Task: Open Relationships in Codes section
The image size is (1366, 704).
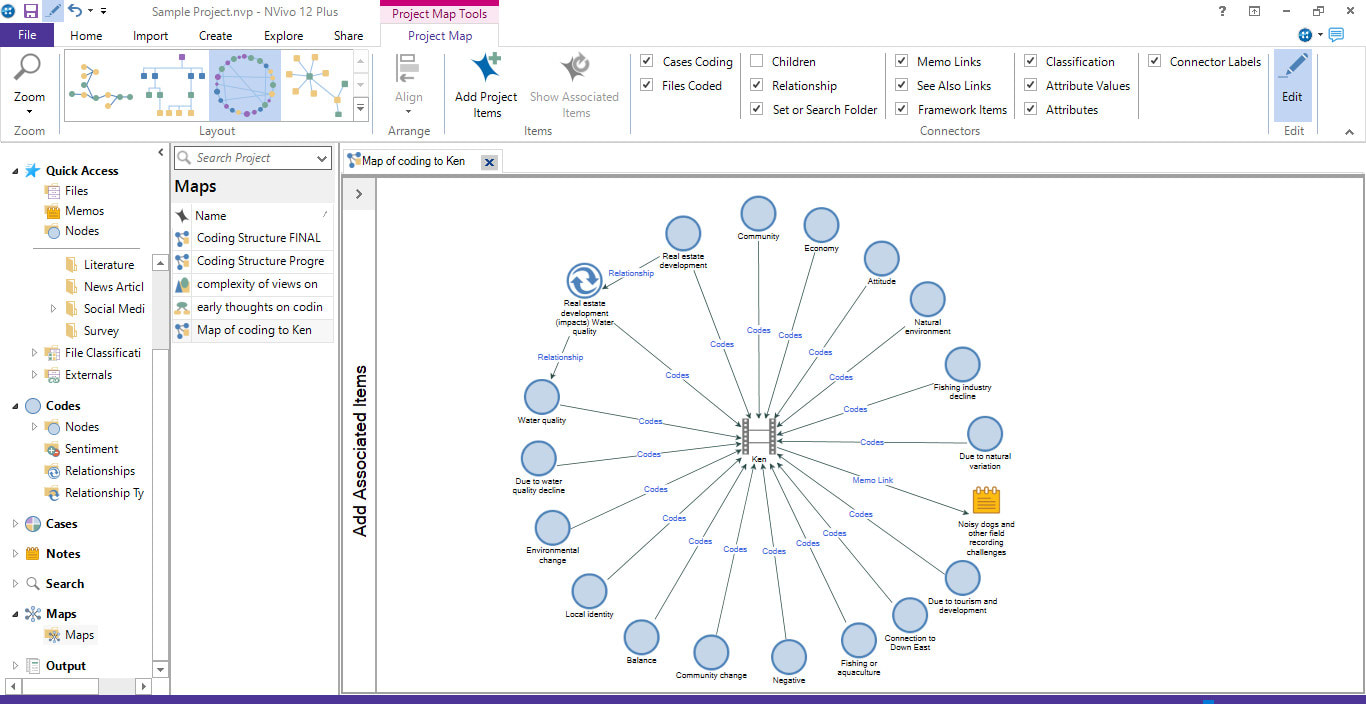Action: 99,471
